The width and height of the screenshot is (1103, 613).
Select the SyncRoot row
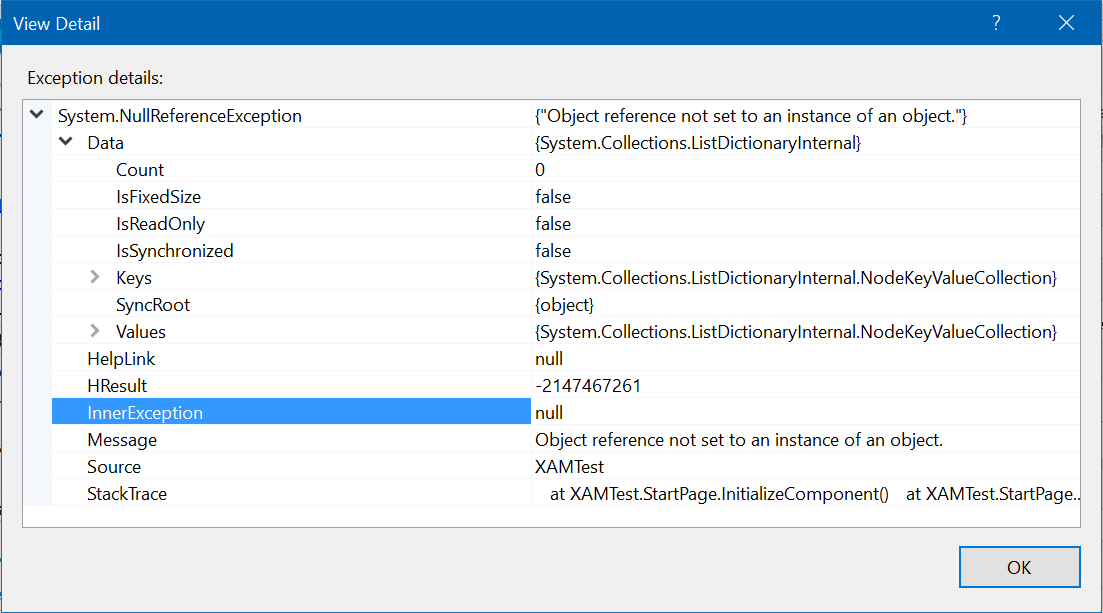[152, 304]
